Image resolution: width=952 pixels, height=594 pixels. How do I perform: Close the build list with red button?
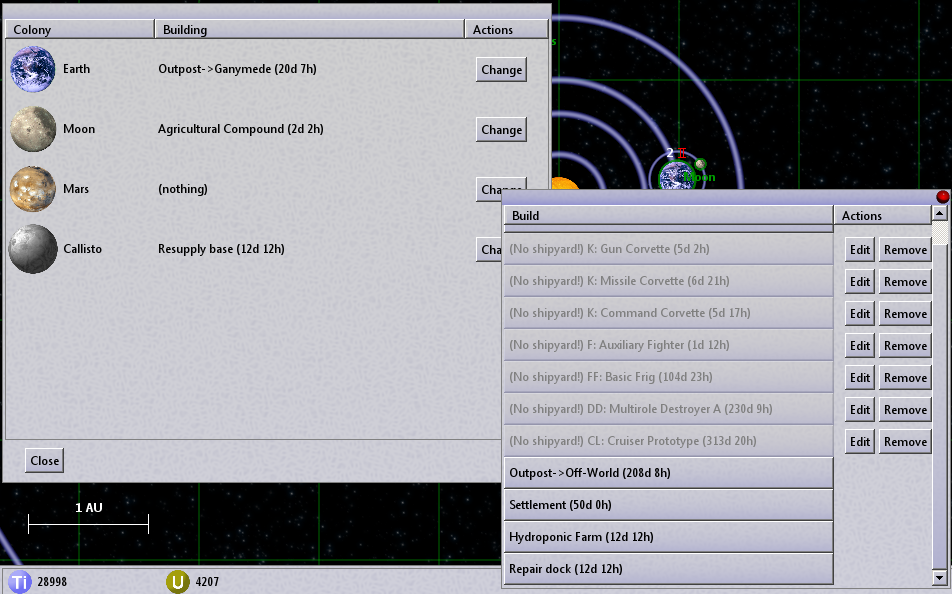click(942, 197)
